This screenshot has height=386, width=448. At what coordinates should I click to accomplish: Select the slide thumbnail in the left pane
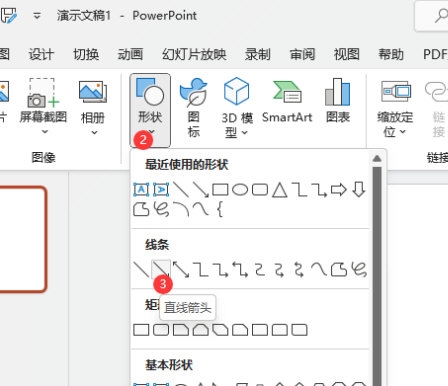pyautogui.click(x=22, y=239)
